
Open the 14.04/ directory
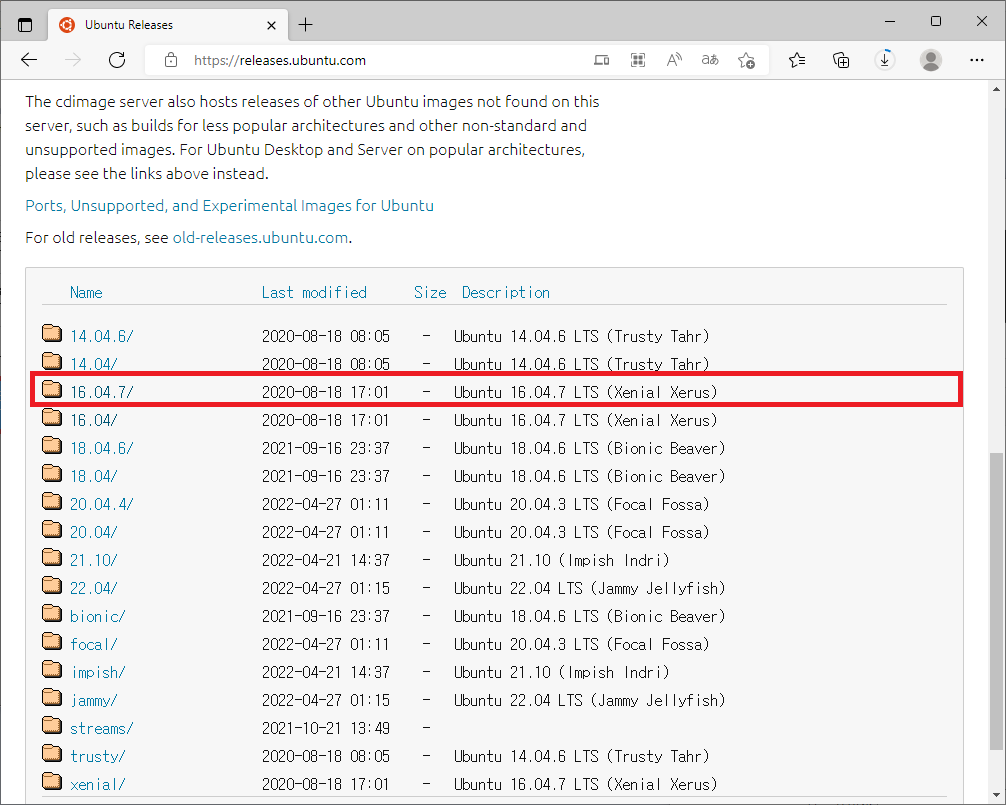click(x=94, y=364)
